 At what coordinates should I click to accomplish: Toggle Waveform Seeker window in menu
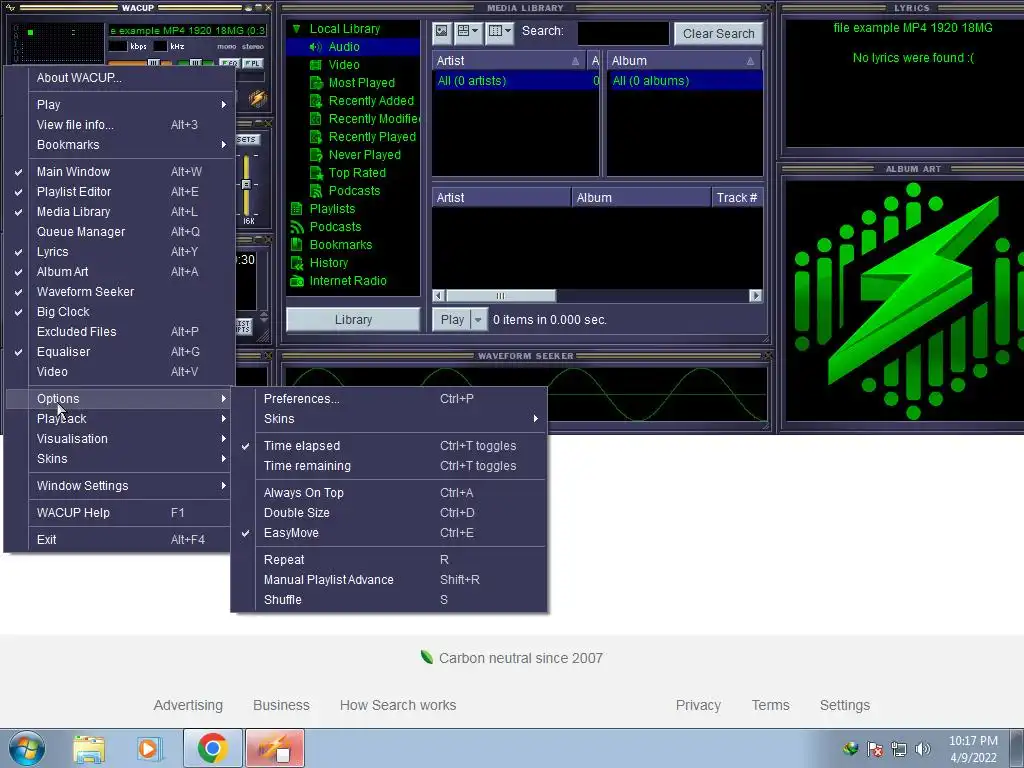point(119,292)
